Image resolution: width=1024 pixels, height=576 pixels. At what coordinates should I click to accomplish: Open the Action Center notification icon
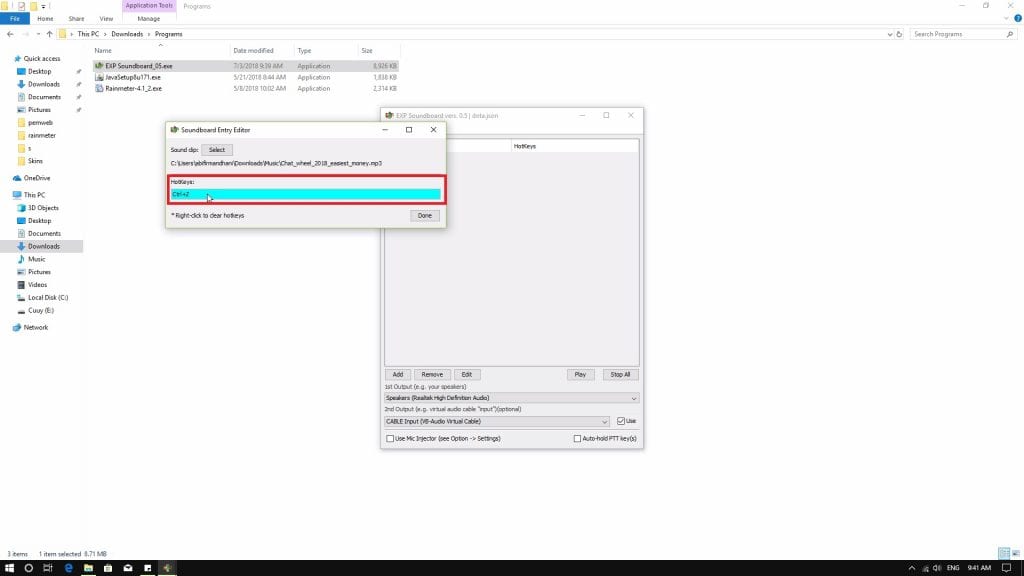tap(1006, 568)
